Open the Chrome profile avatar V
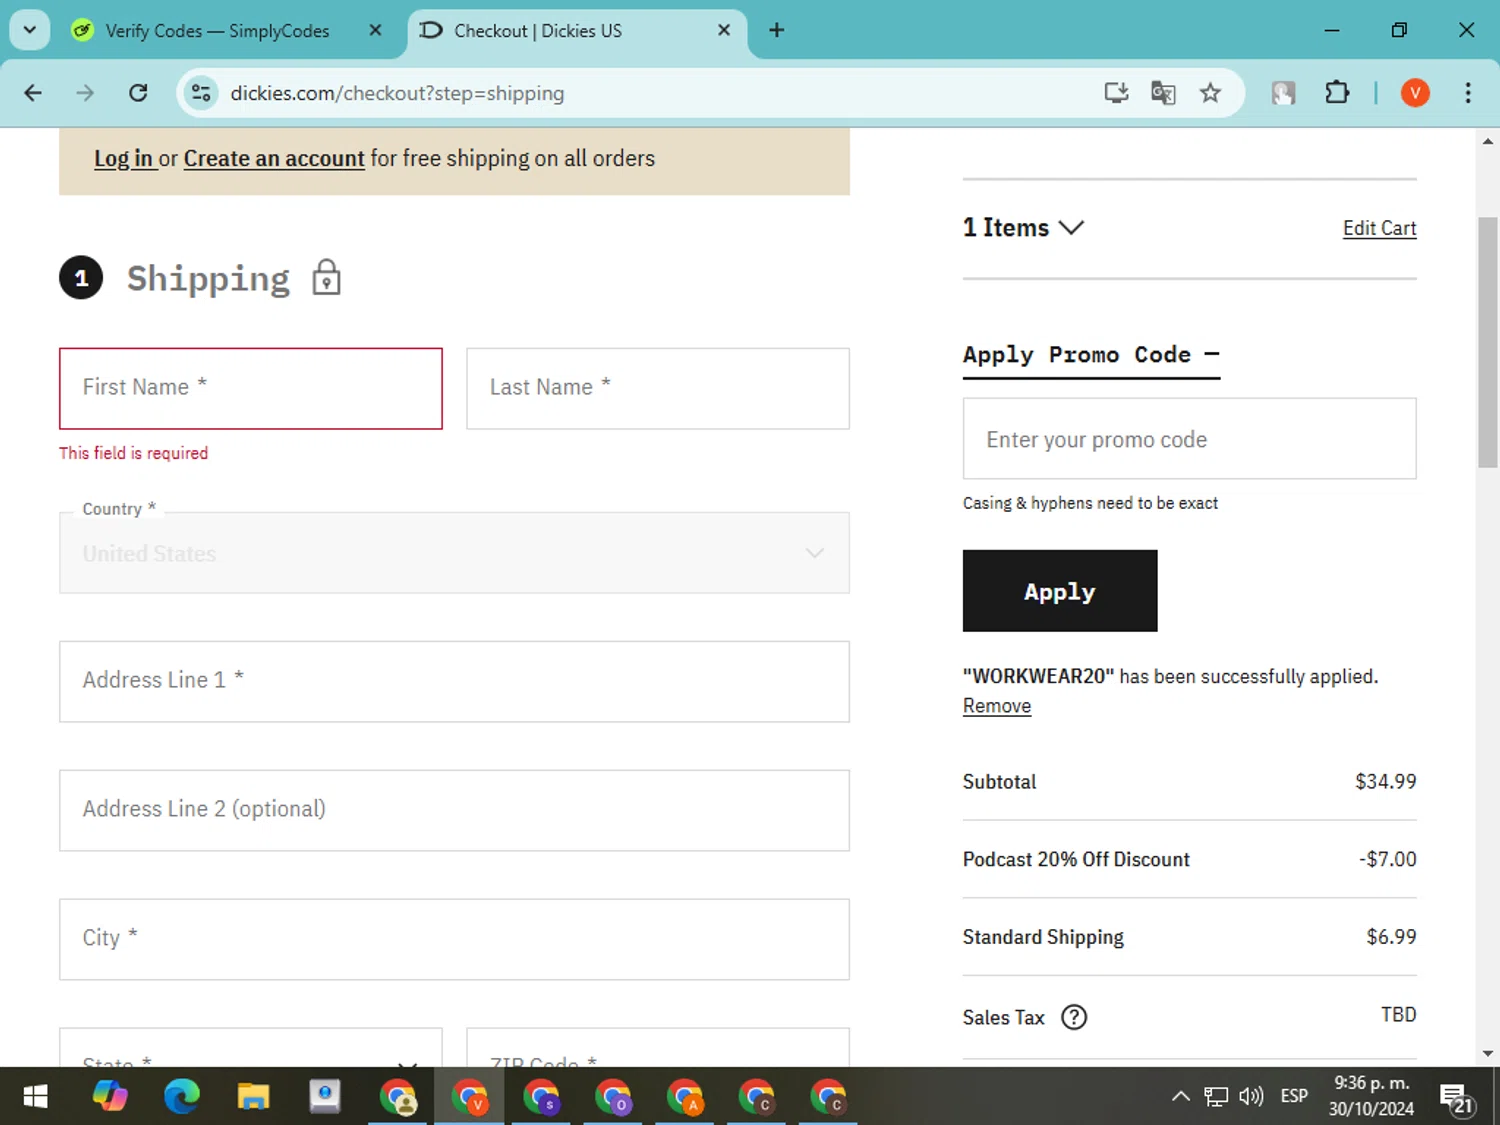Viewport: 1500px width, 1125px height. [x=1414, y=93]
